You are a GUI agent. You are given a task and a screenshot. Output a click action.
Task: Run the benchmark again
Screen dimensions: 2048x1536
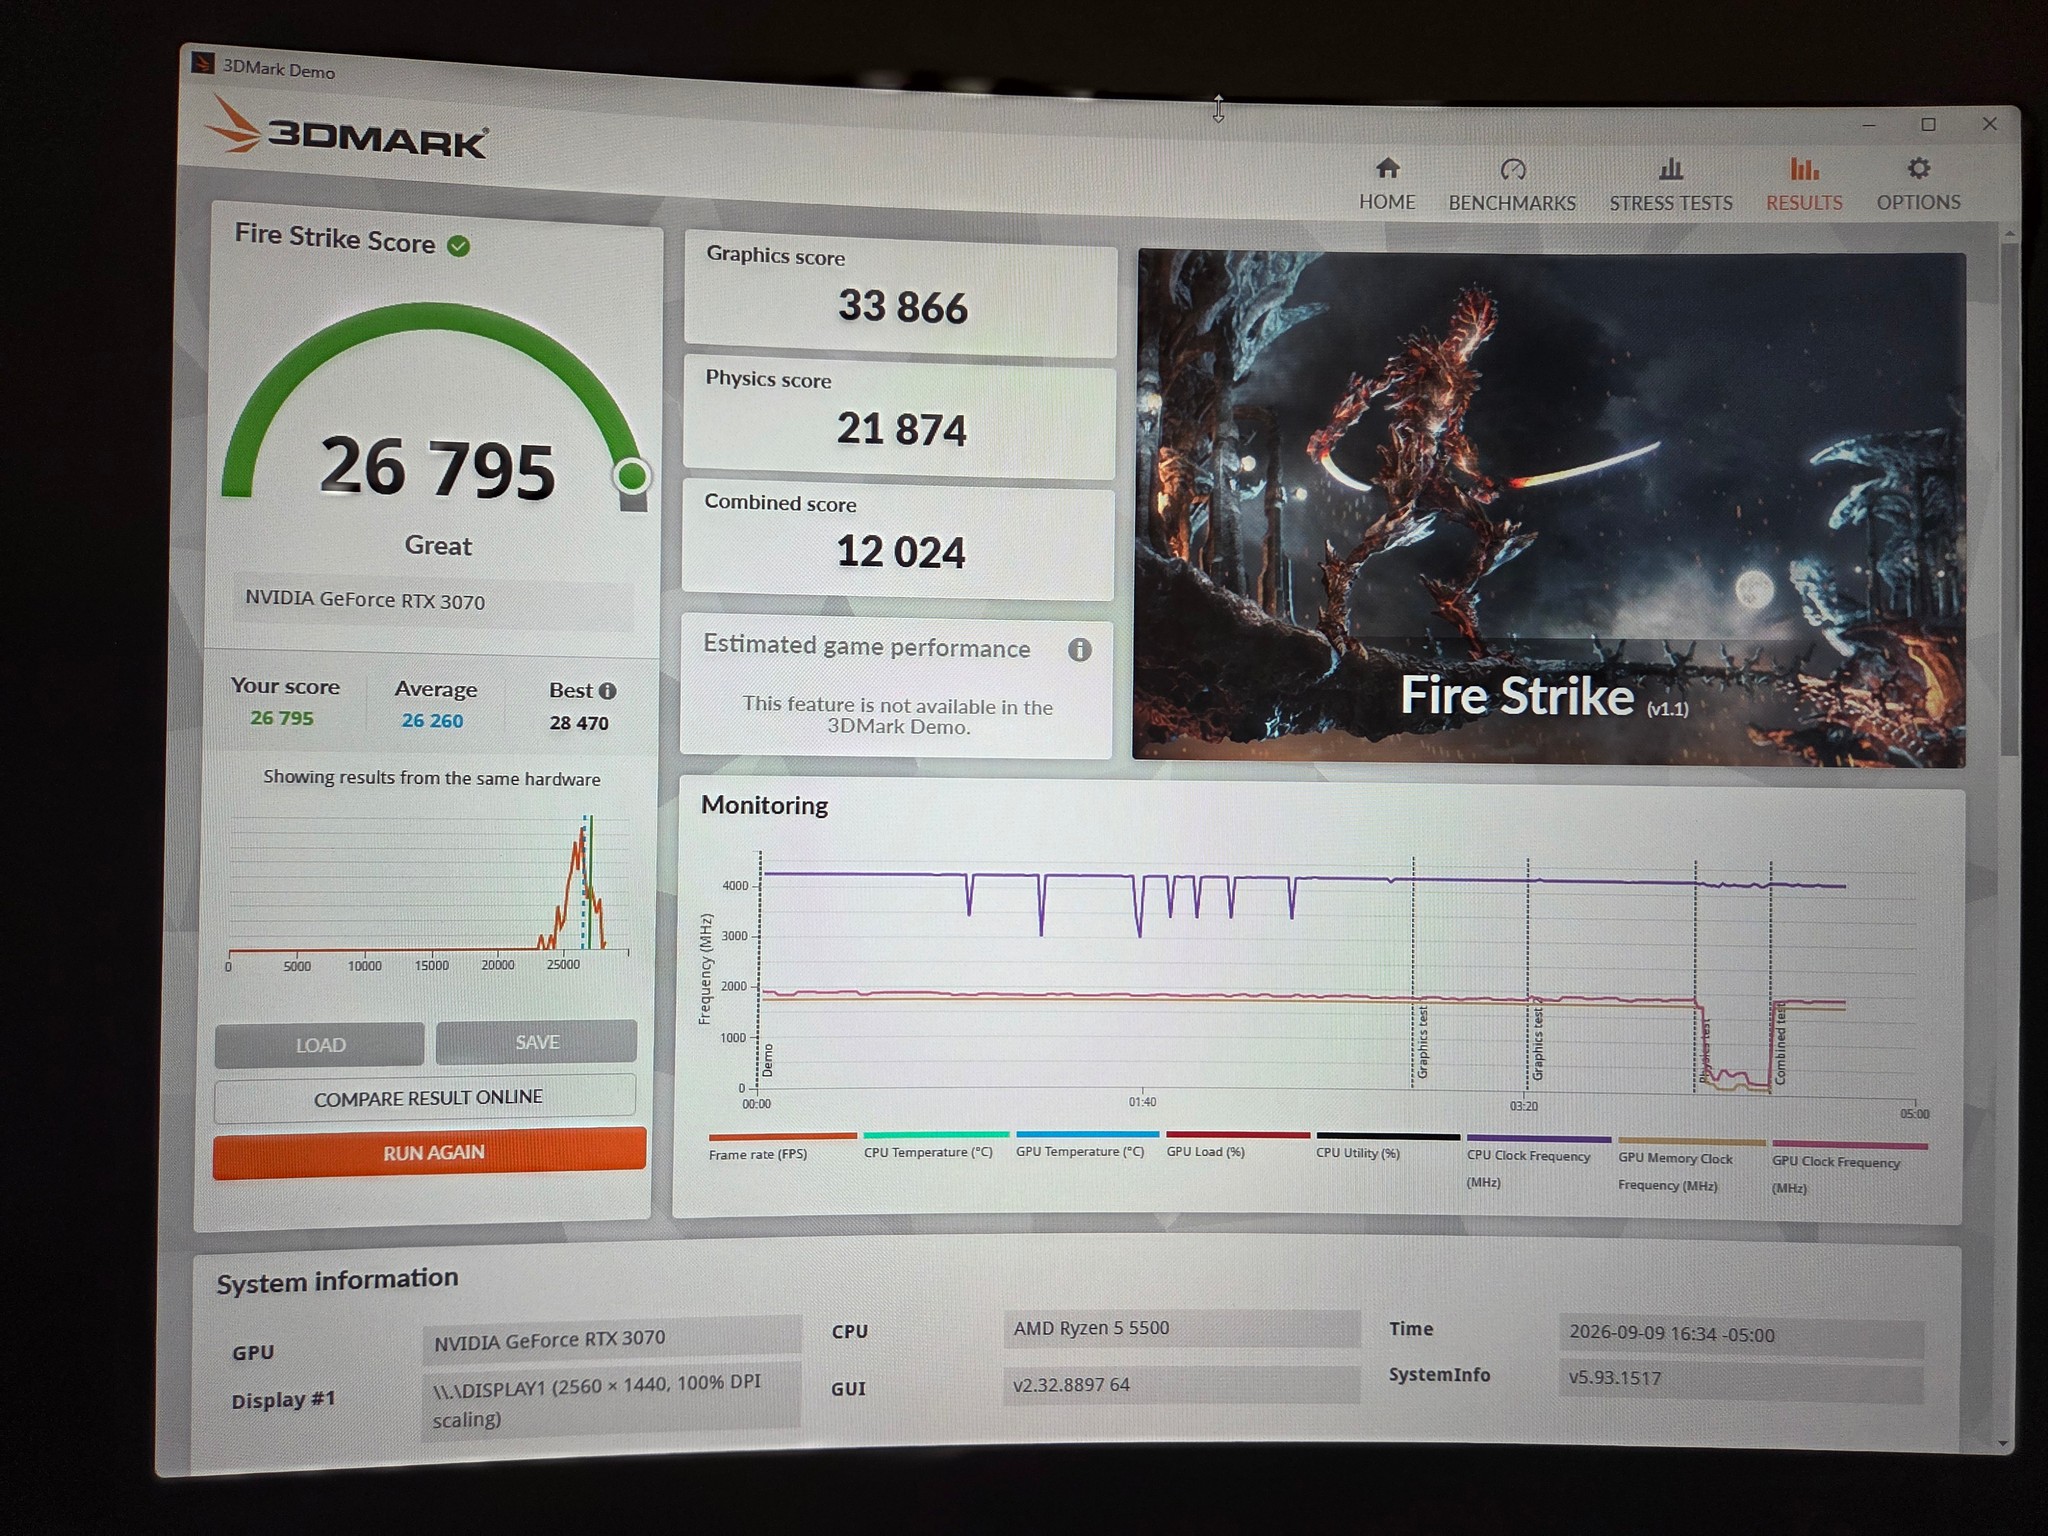[431, 1153]
